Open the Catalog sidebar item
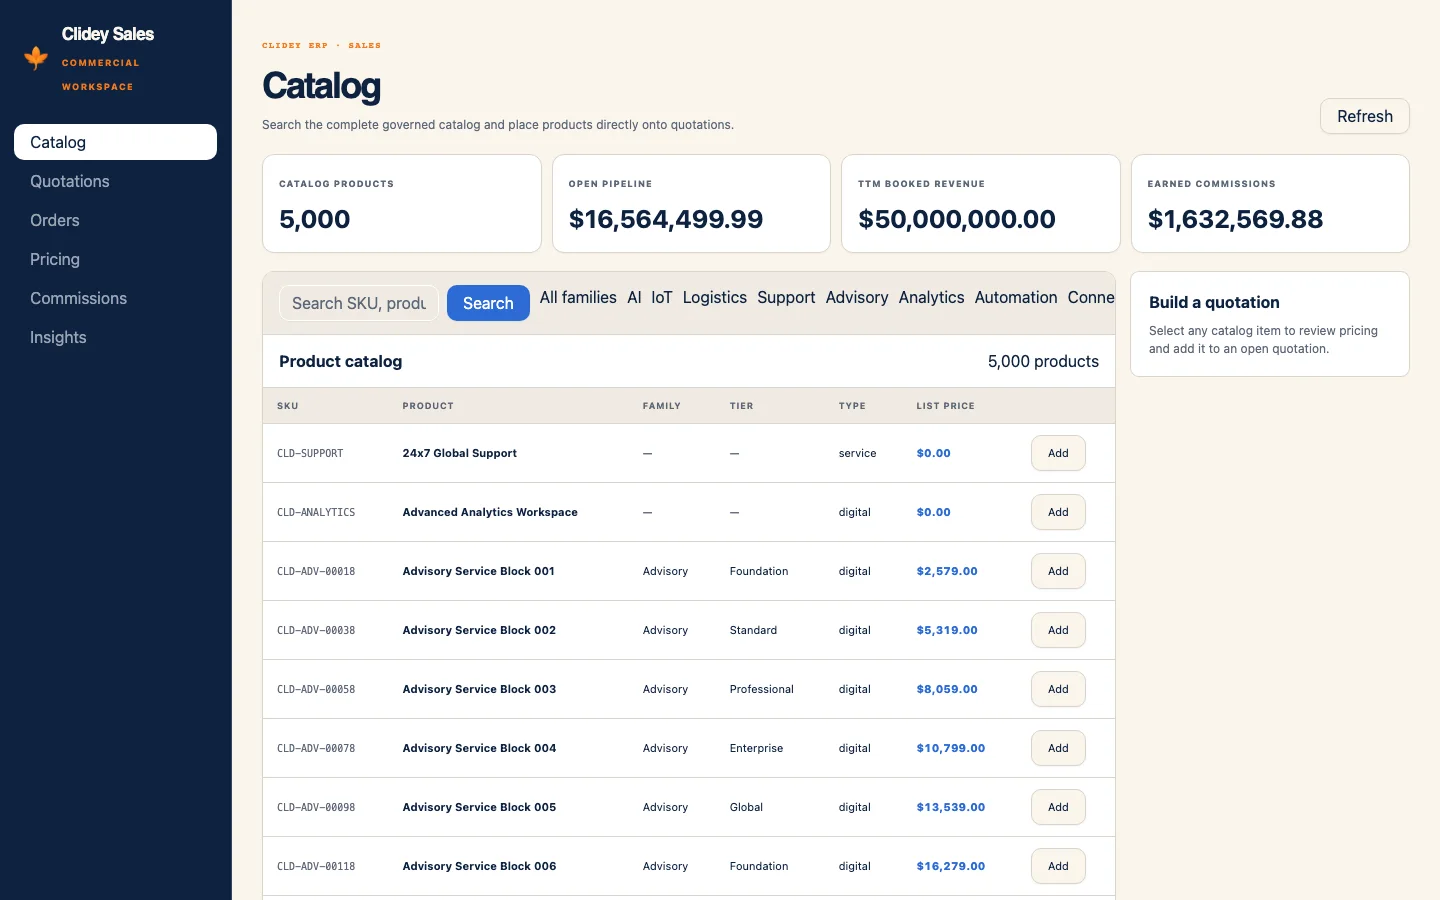The image size is (1440, 900). coord(115,142)
